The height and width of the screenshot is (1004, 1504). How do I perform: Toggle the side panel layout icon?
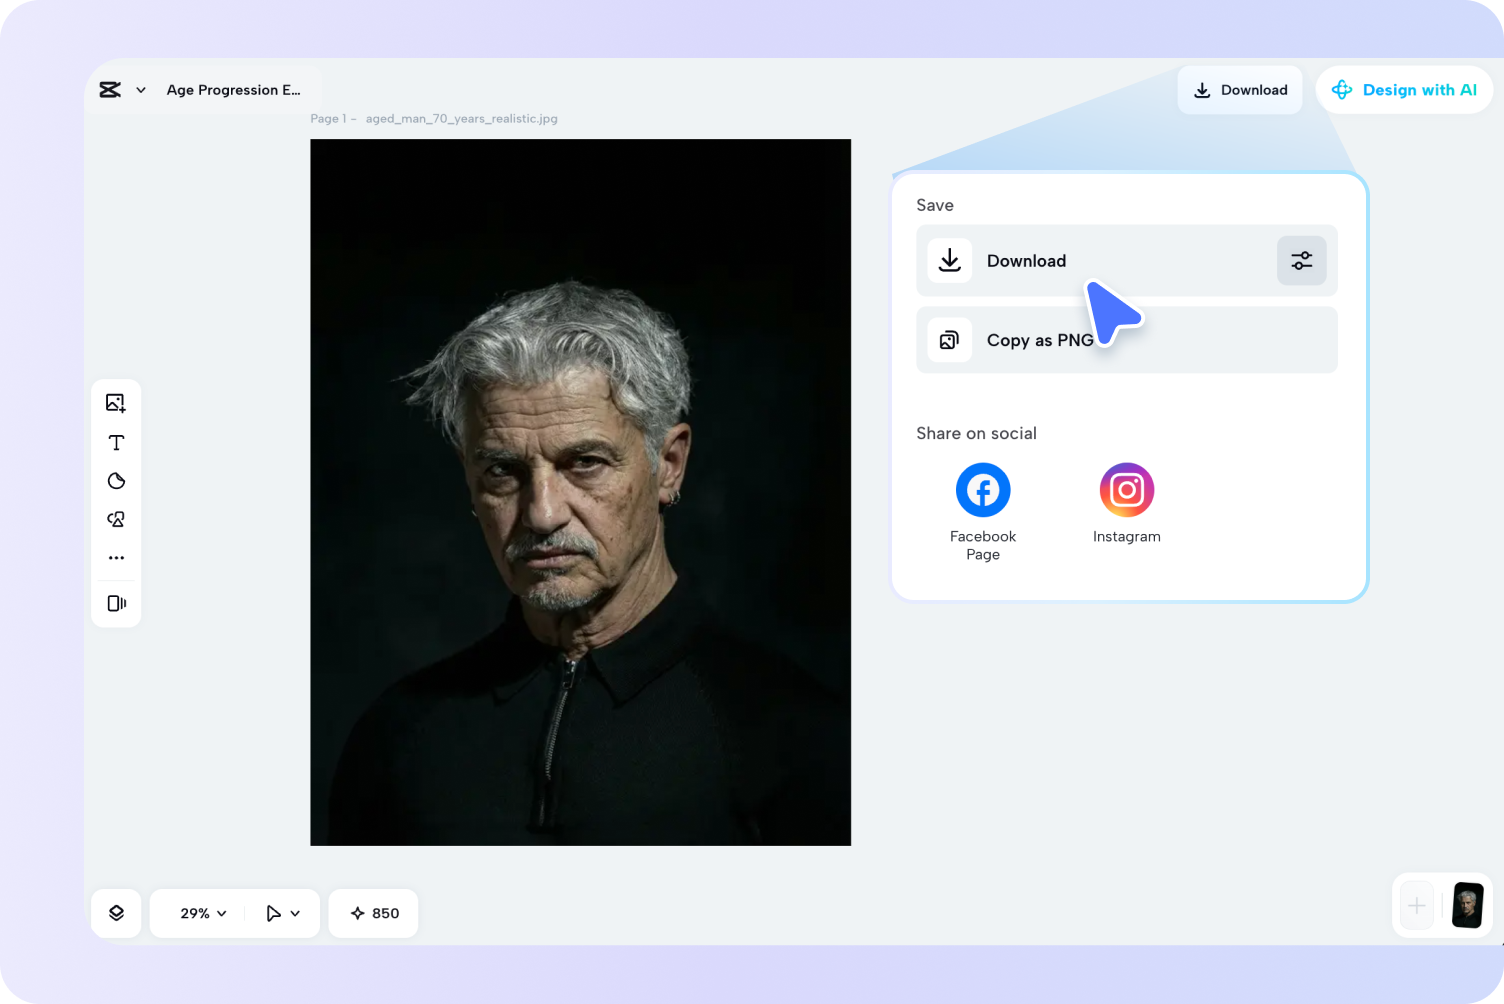tap(116, 603)
